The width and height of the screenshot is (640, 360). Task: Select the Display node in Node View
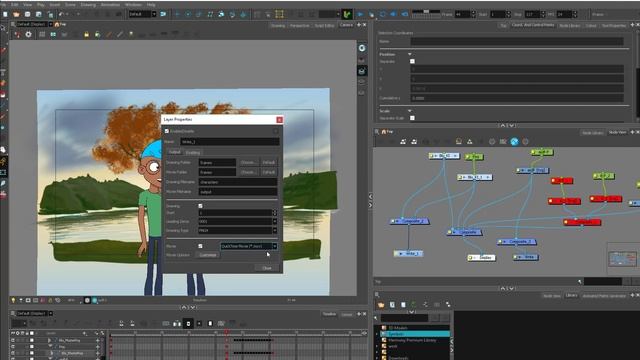pos(481,258)
